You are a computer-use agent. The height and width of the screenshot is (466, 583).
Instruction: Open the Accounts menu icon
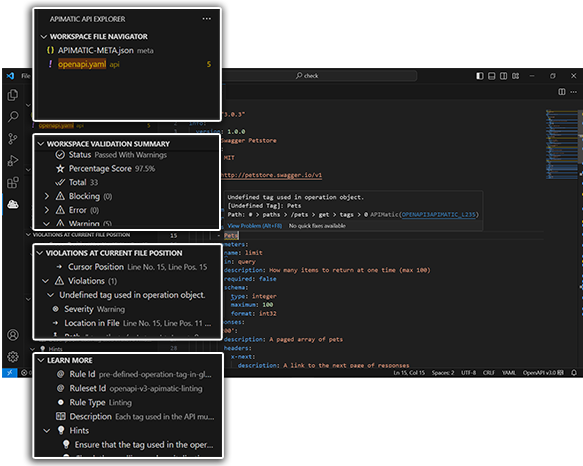click(x=13, y=335)
